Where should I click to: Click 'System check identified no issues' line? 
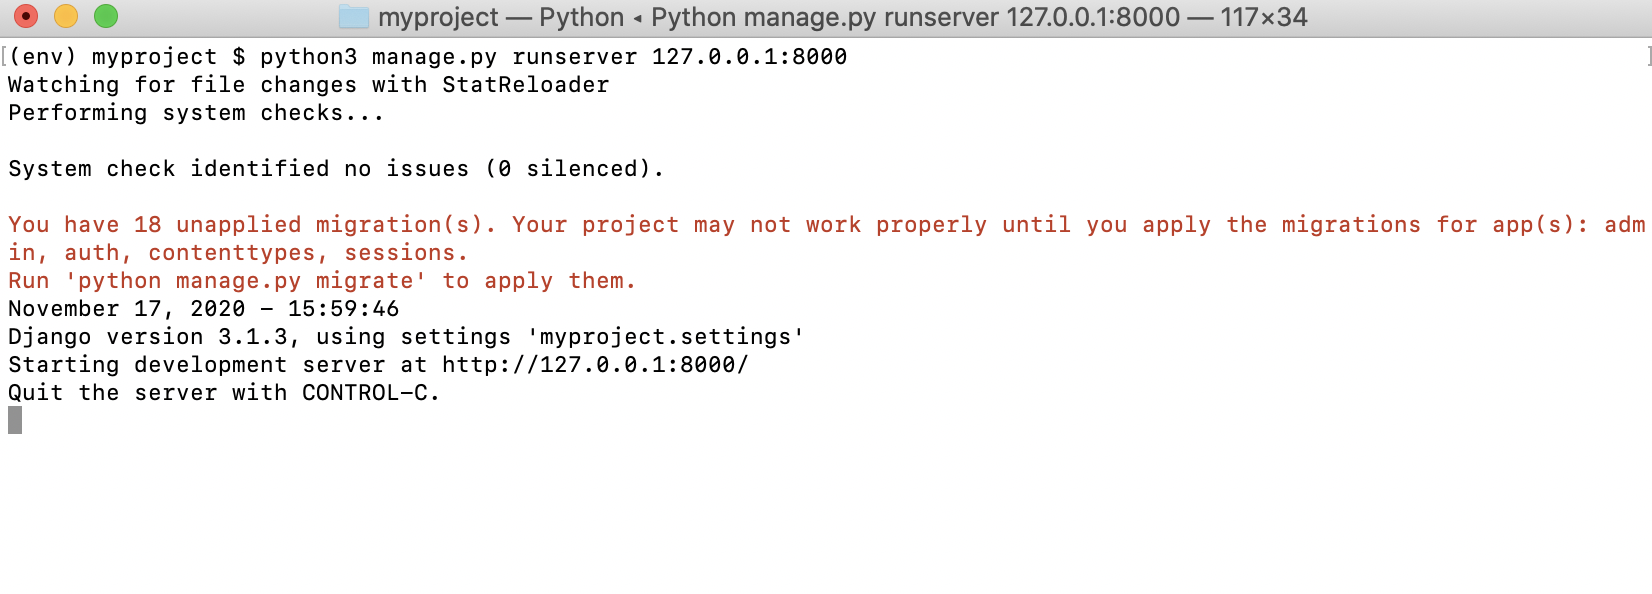coord(239,169)
